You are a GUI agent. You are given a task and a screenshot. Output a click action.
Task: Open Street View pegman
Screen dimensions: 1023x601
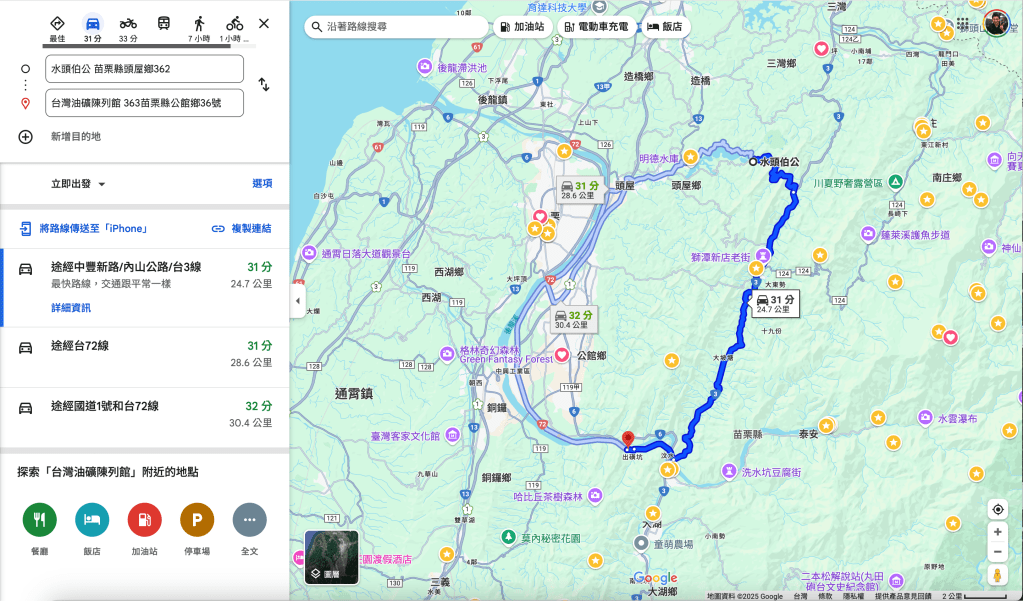click(x=997, y=575)
